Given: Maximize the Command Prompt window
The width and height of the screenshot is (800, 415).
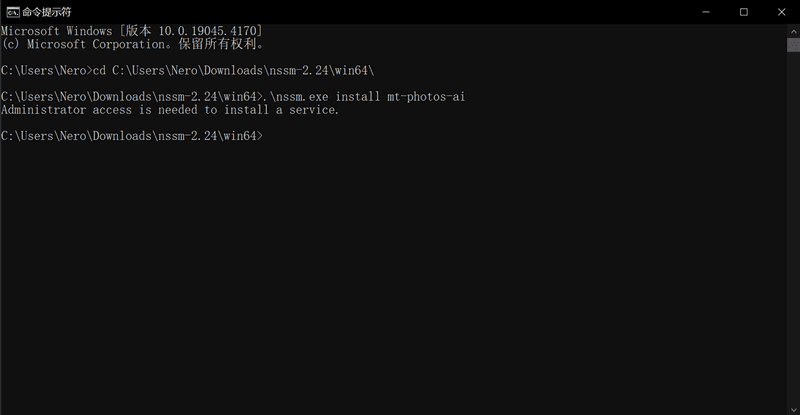Looking at the screenshot, I should pos(743,12).
